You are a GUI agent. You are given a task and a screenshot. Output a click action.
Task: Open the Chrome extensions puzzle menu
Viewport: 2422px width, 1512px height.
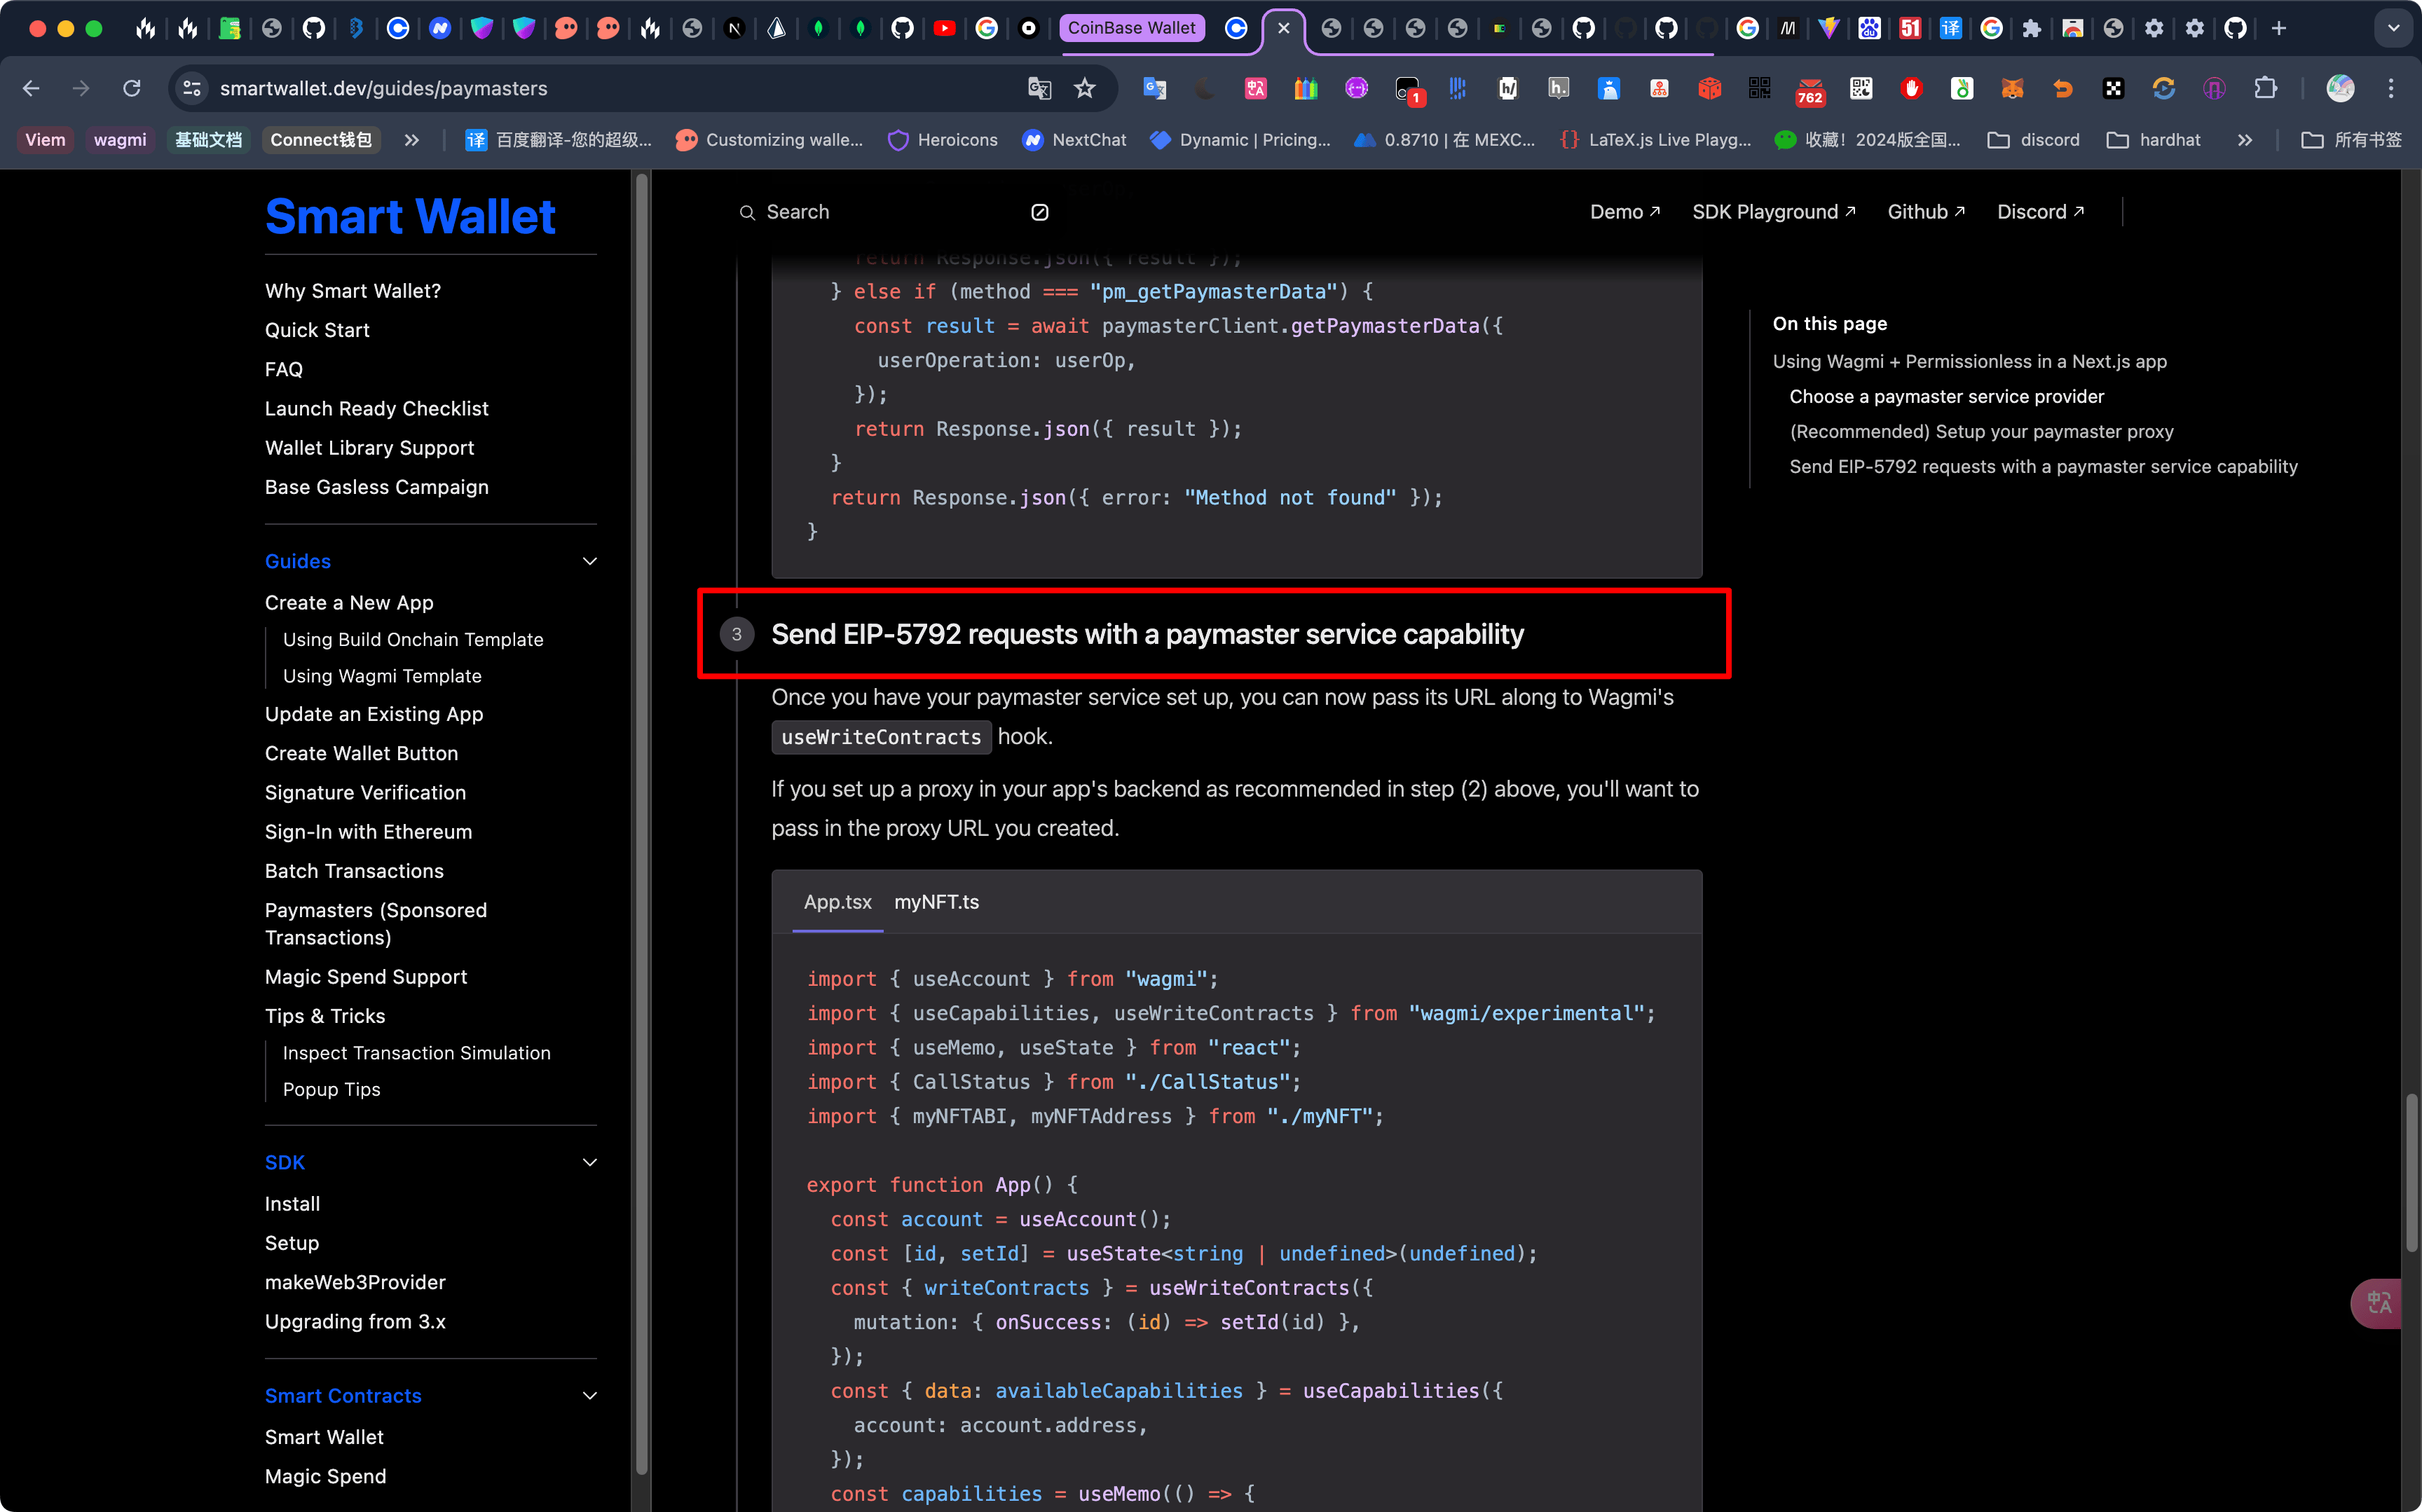[x=2265, y=88]
